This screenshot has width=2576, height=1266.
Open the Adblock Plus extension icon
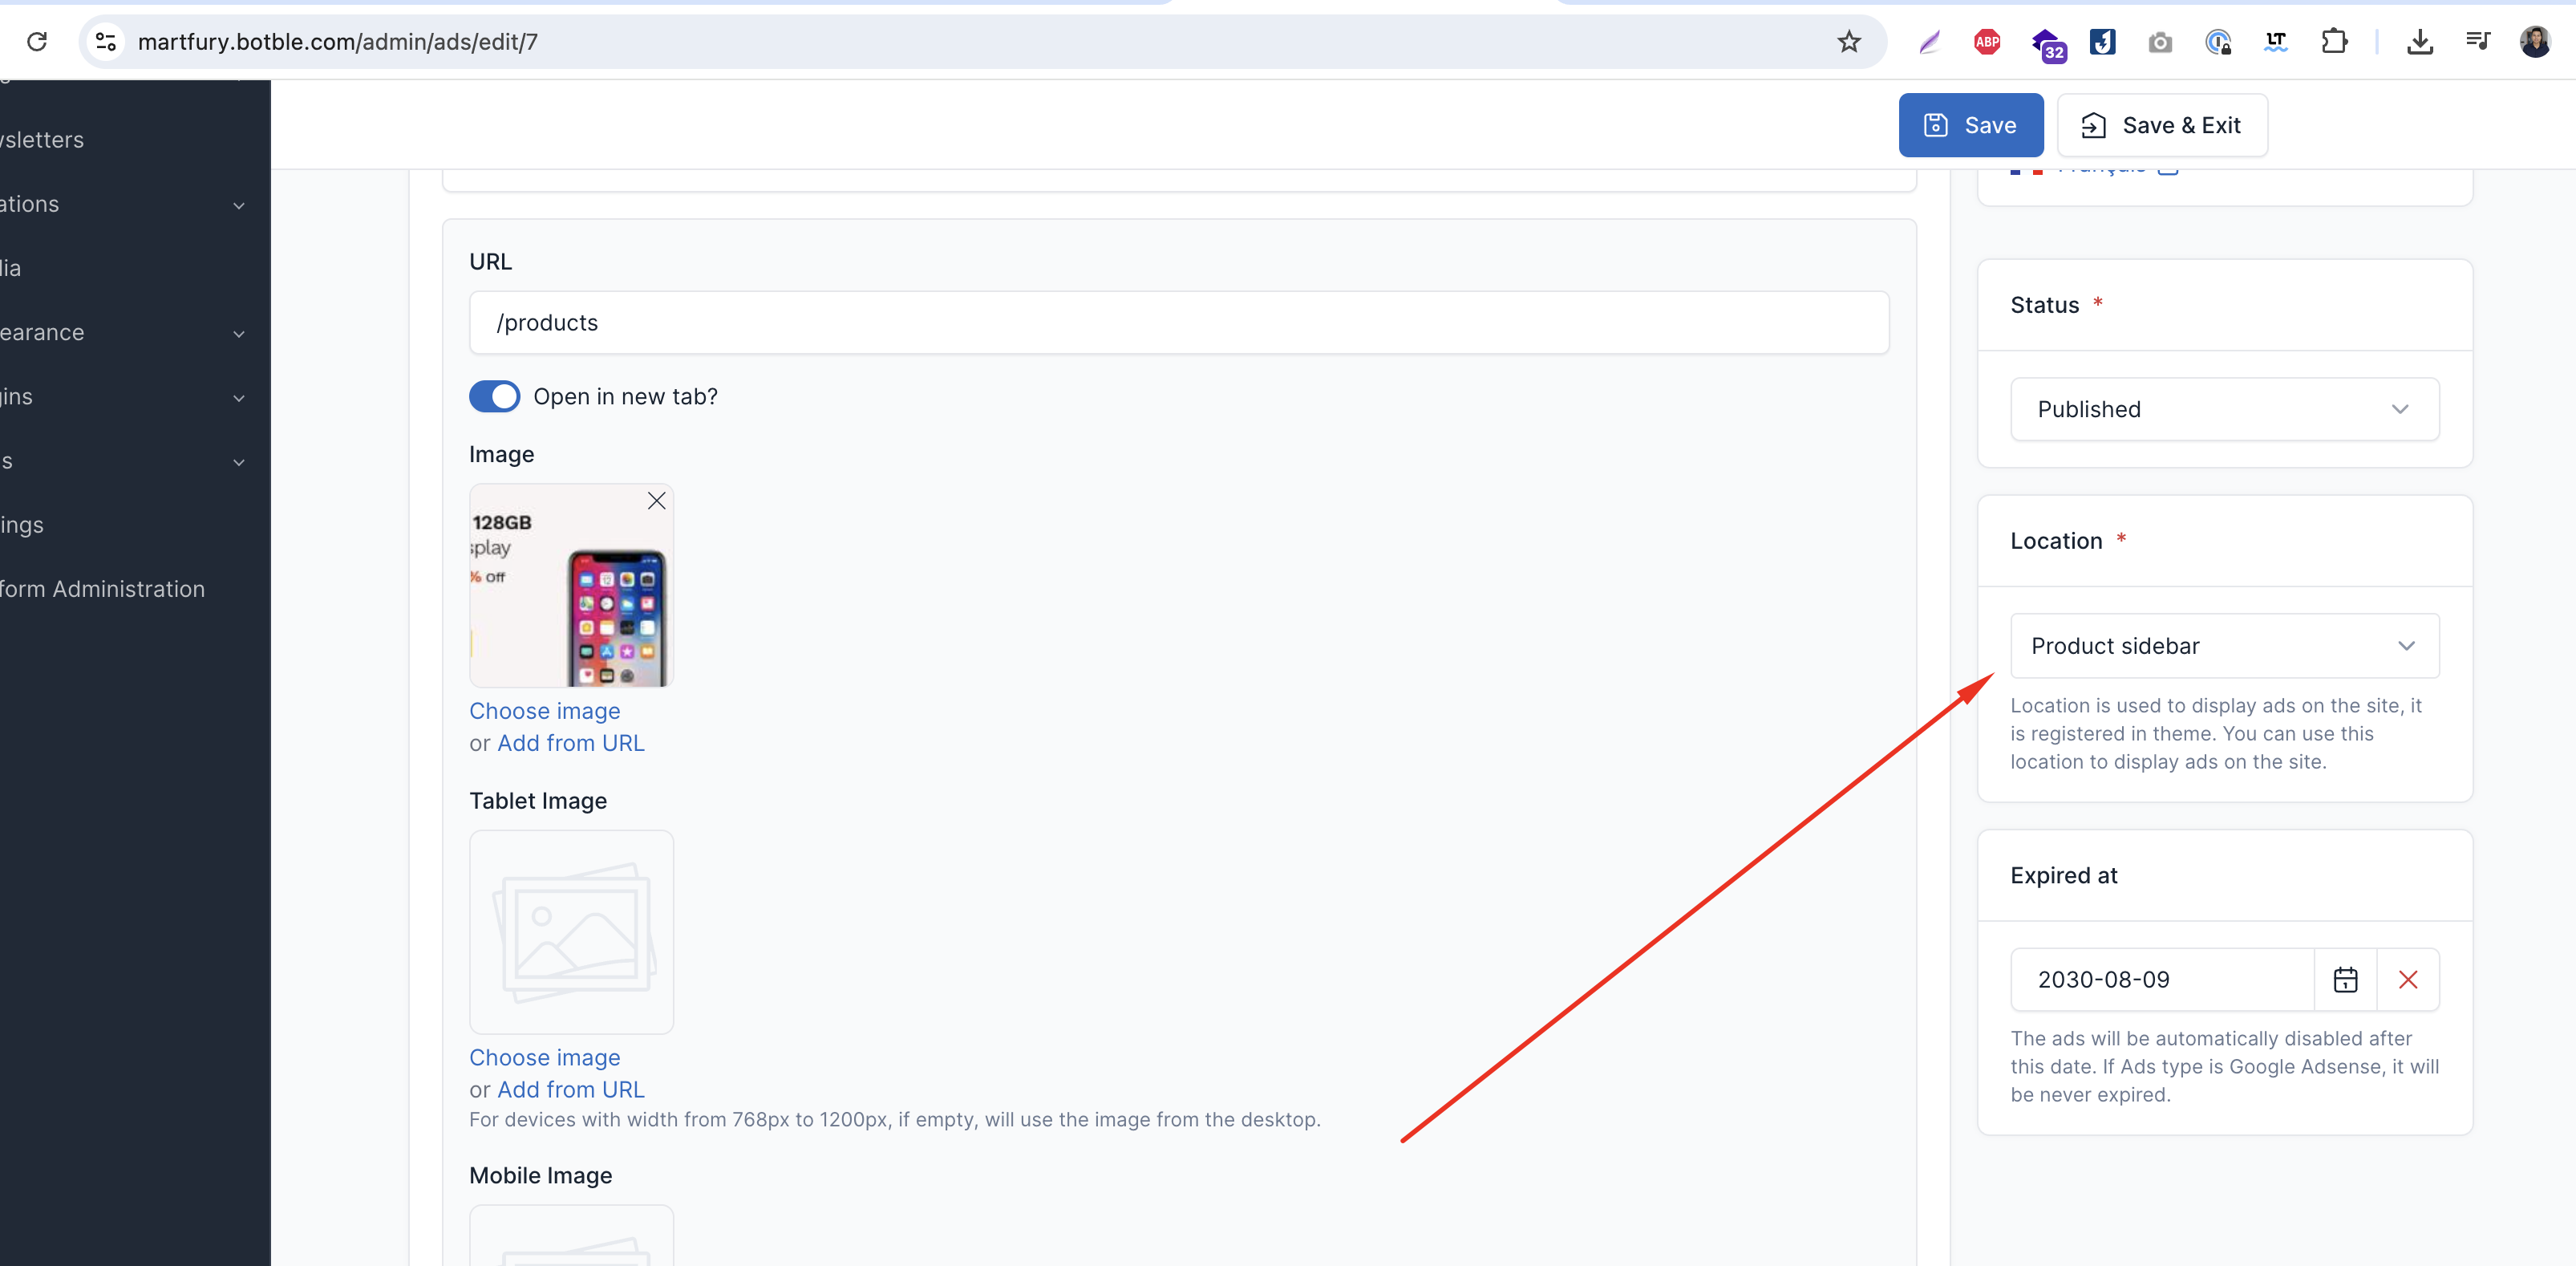click(x=1987, y=41)
